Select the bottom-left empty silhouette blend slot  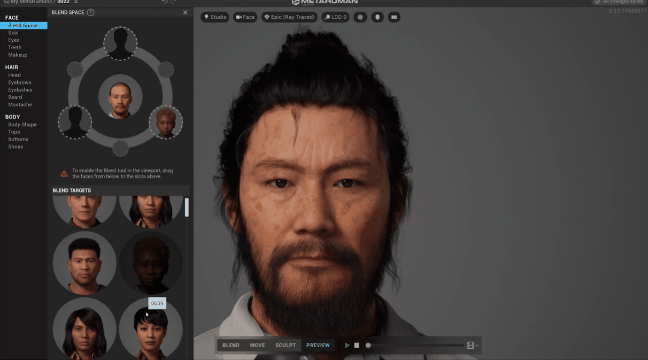coord(75,122)
